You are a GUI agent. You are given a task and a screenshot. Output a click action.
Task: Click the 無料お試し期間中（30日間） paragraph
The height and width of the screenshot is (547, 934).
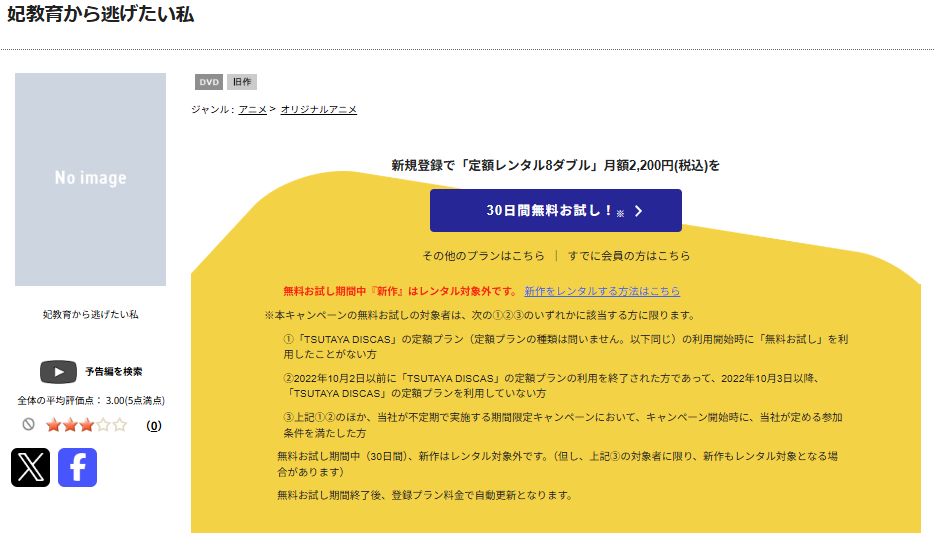pos(558,464)
